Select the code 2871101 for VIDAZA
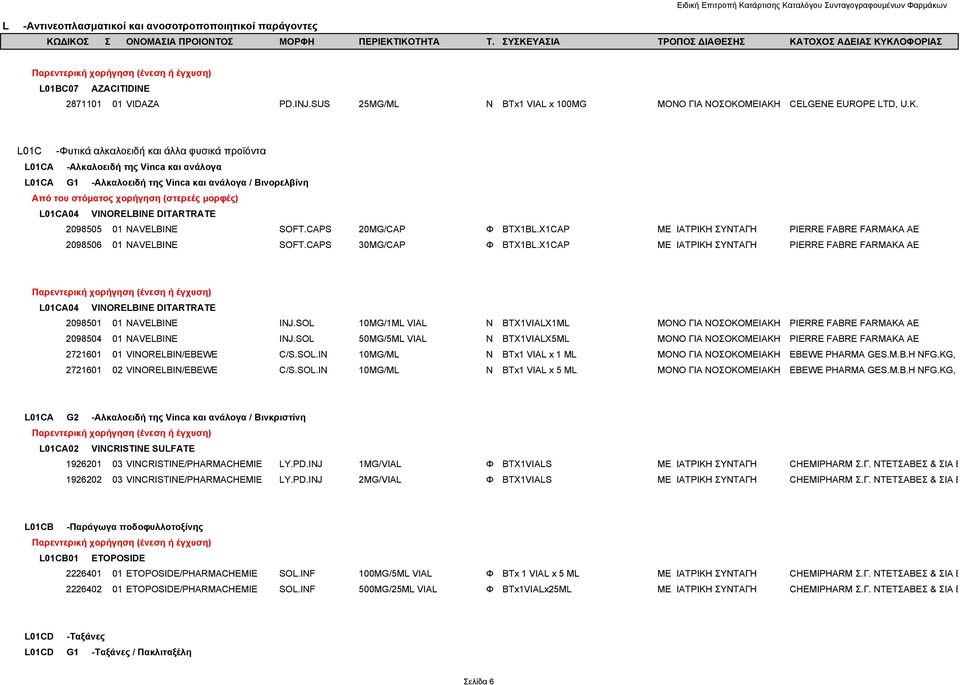This screenshot has width=960, height=685. pos(83,104)
